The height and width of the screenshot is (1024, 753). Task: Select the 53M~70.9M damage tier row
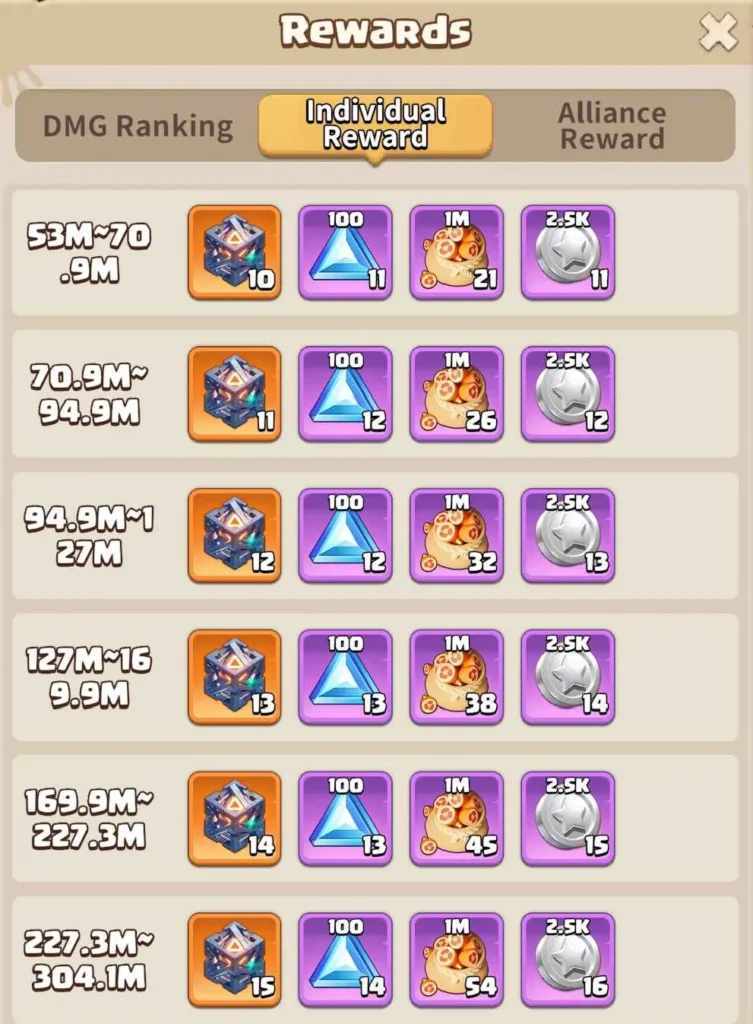(376, 253)
